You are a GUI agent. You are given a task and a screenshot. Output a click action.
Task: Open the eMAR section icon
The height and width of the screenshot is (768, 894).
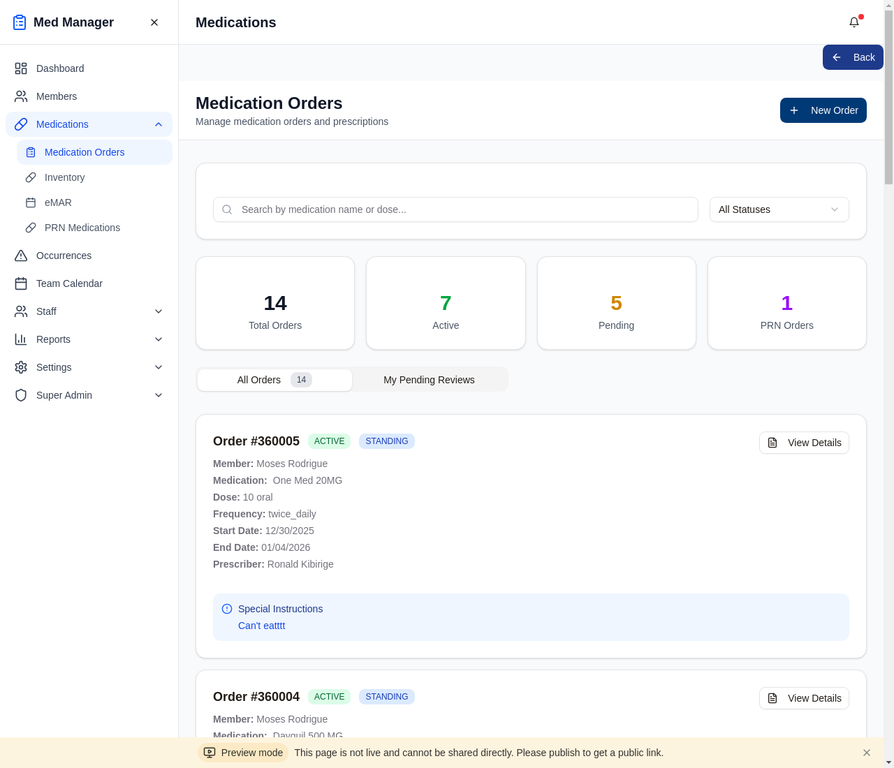[32, 202]
